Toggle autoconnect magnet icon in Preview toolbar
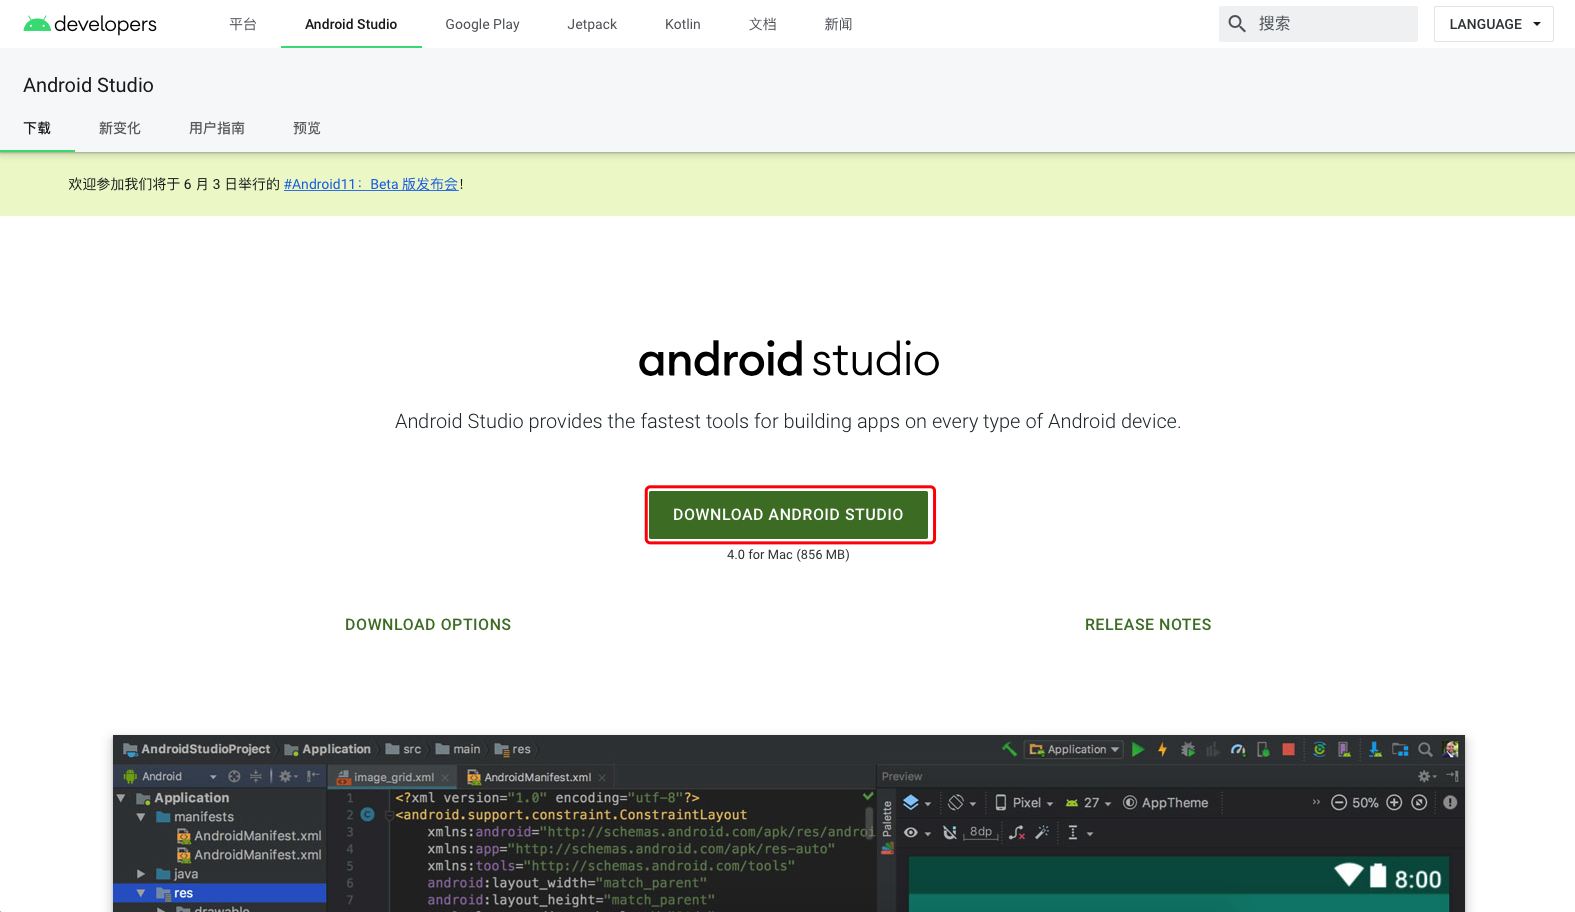1575x912 pixels. coord(950,832)
